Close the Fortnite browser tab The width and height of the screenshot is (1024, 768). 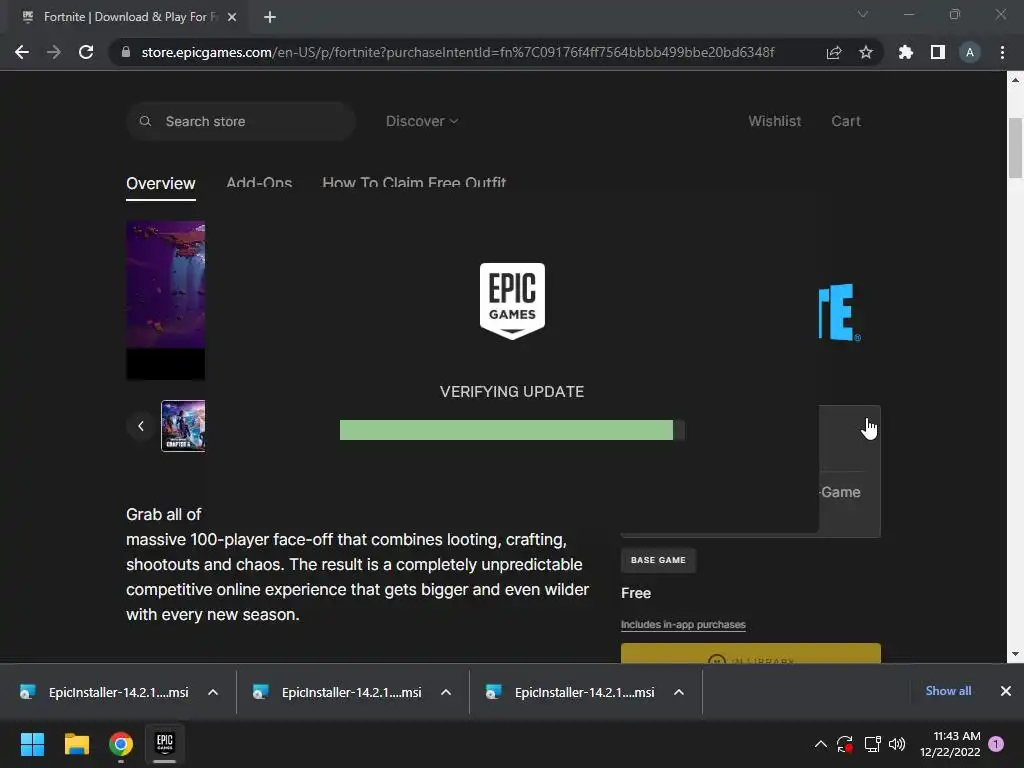pyautogui.click(x=232, y=17)
